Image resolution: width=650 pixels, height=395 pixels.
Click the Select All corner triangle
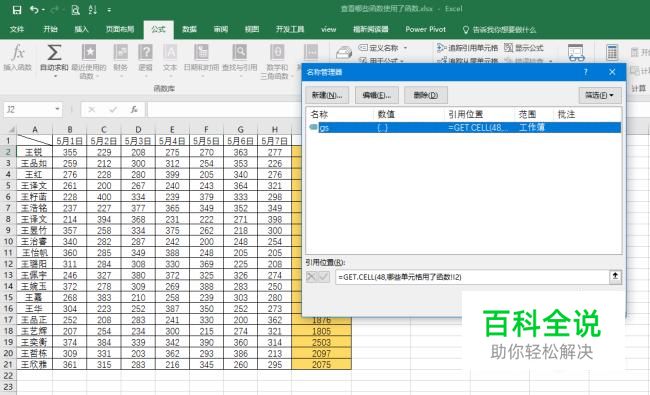click(x=12, y=129)
